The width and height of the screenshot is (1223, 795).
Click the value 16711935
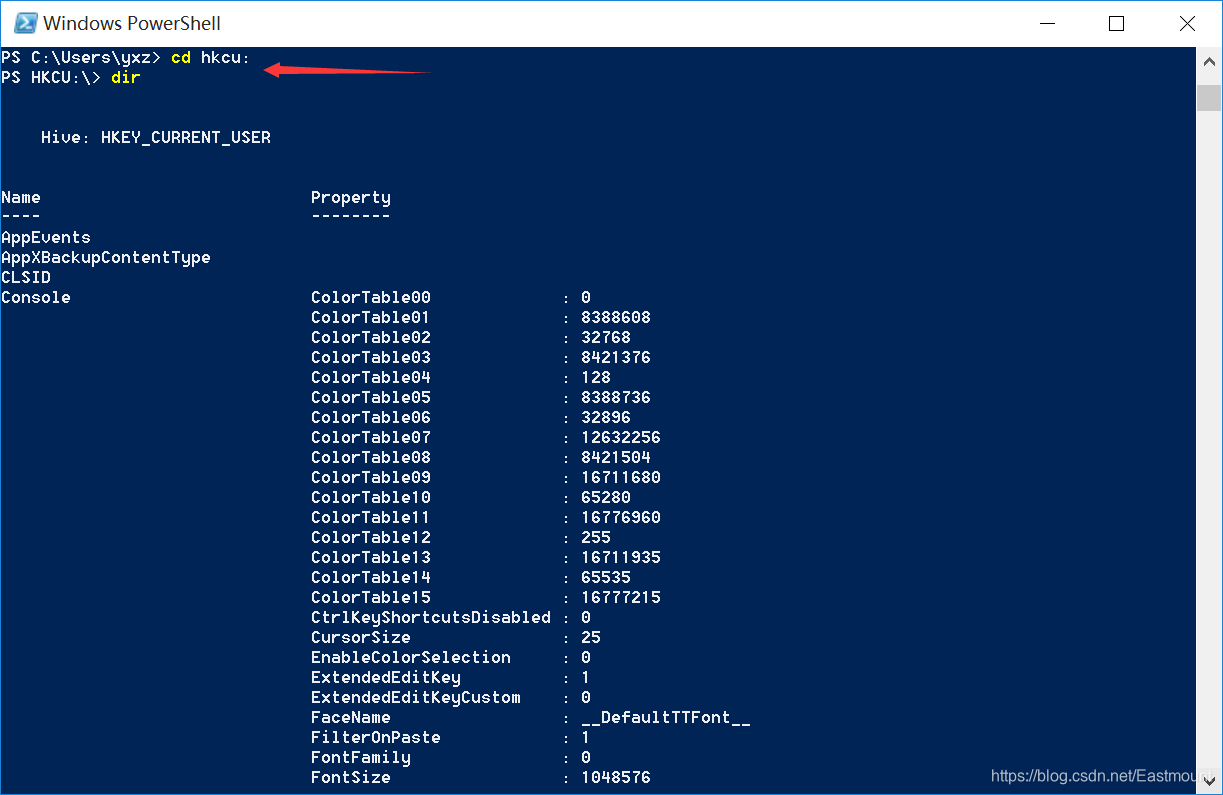(621, 557)
